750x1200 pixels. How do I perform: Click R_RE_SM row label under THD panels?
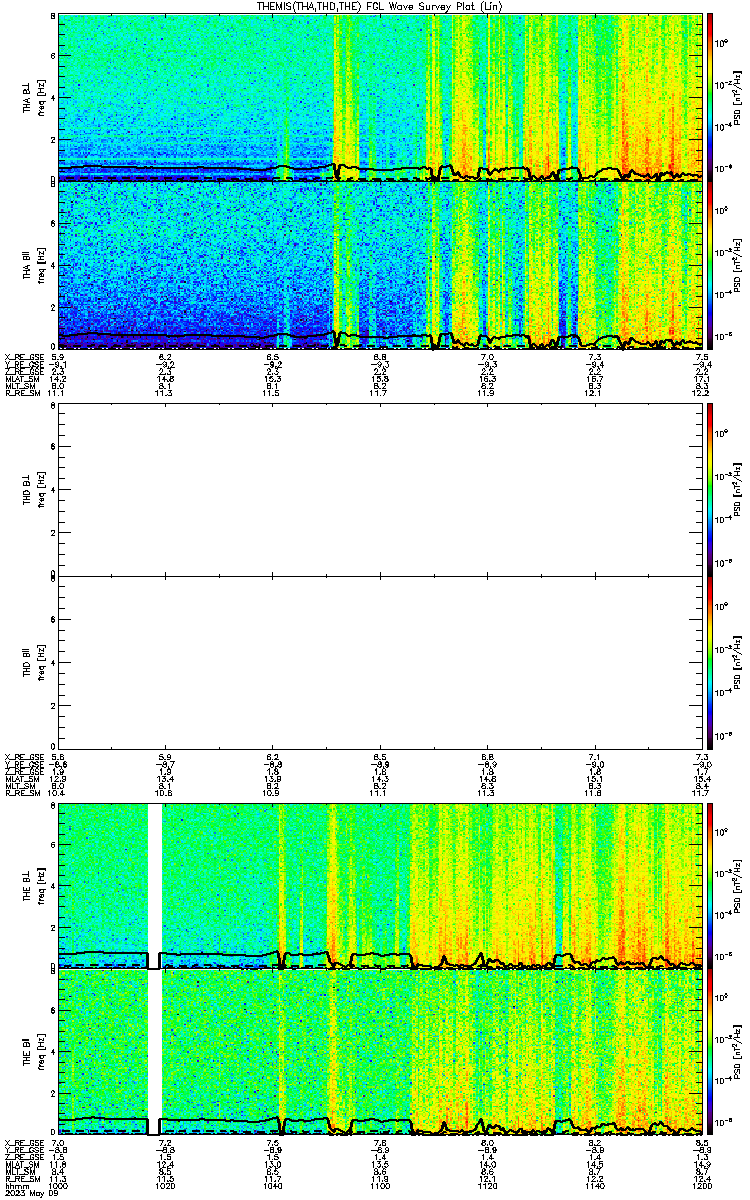coord(22,793)
